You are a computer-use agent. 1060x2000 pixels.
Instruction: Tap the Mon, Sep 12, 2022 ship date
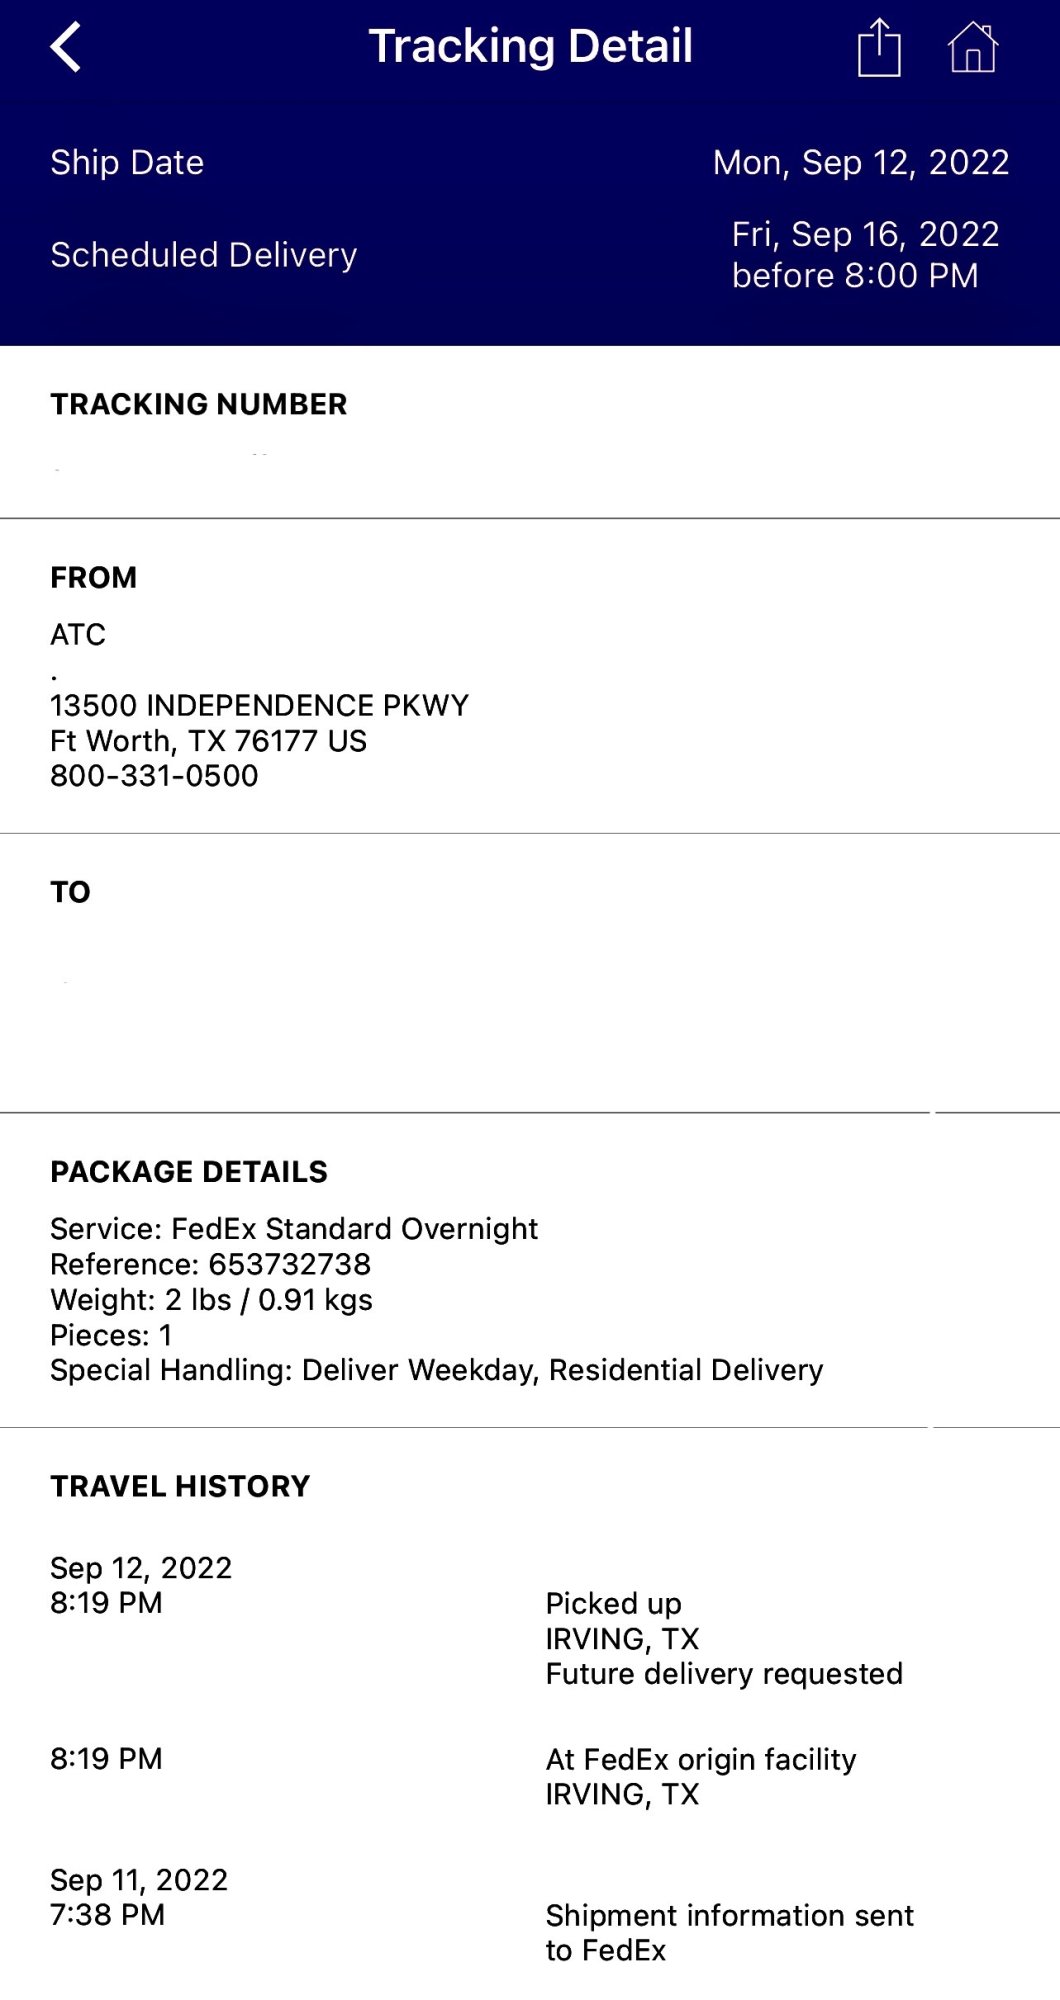(x=860, y=162)
